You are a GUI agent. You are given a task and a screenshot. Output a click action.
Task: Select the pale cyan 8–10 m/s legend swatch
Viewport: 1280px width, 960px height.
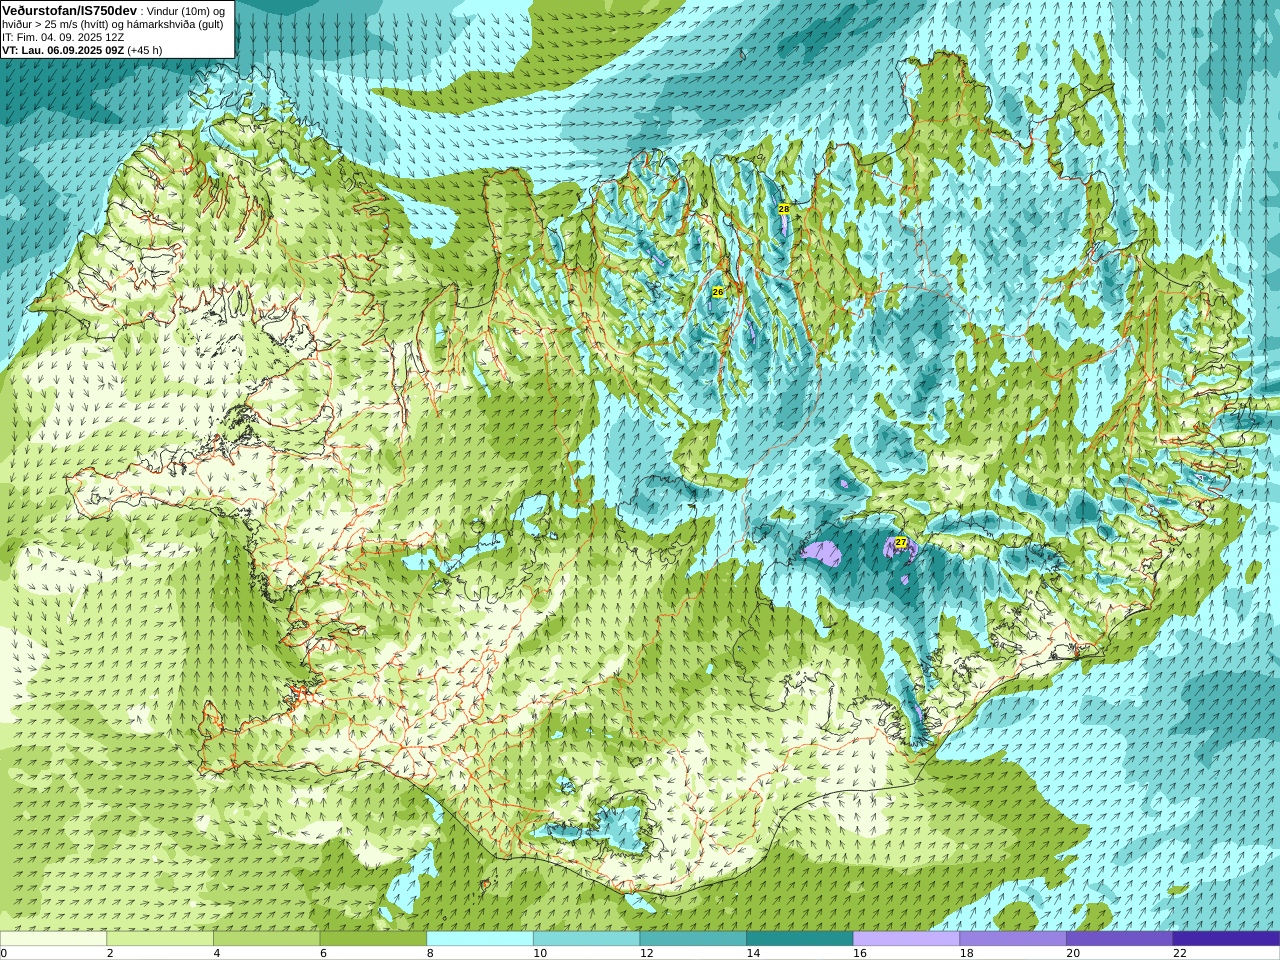(480, 939)
